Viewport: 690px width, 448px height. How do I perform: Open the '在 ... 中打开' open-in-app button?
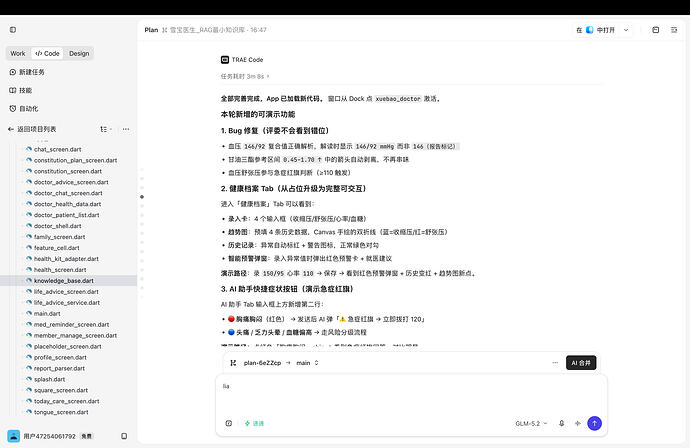pos(595,30)
